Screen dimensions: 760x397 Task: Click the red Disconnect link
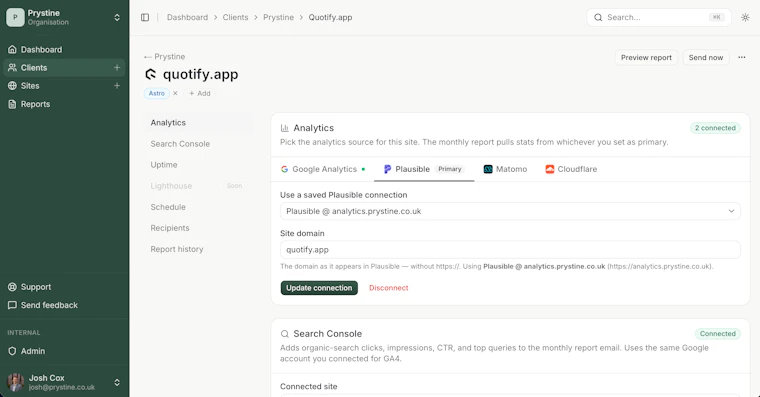(389, 288)
